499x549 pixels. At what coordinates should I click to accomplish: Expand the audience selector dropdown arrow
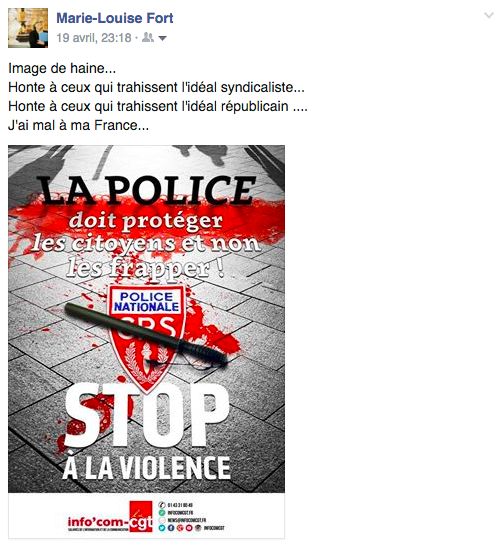(x=162, y=38)
